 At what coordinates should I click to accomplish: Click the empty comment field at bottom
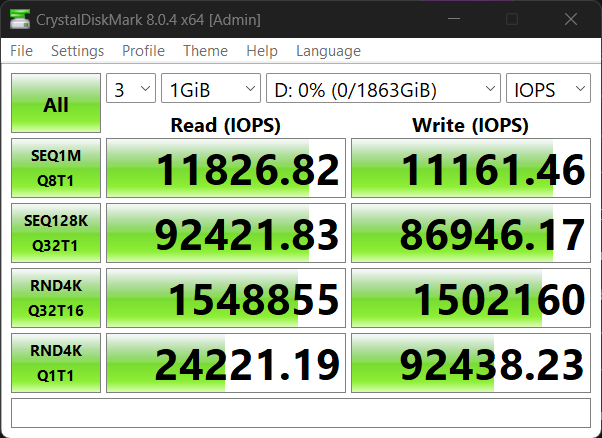click(301, 413)
